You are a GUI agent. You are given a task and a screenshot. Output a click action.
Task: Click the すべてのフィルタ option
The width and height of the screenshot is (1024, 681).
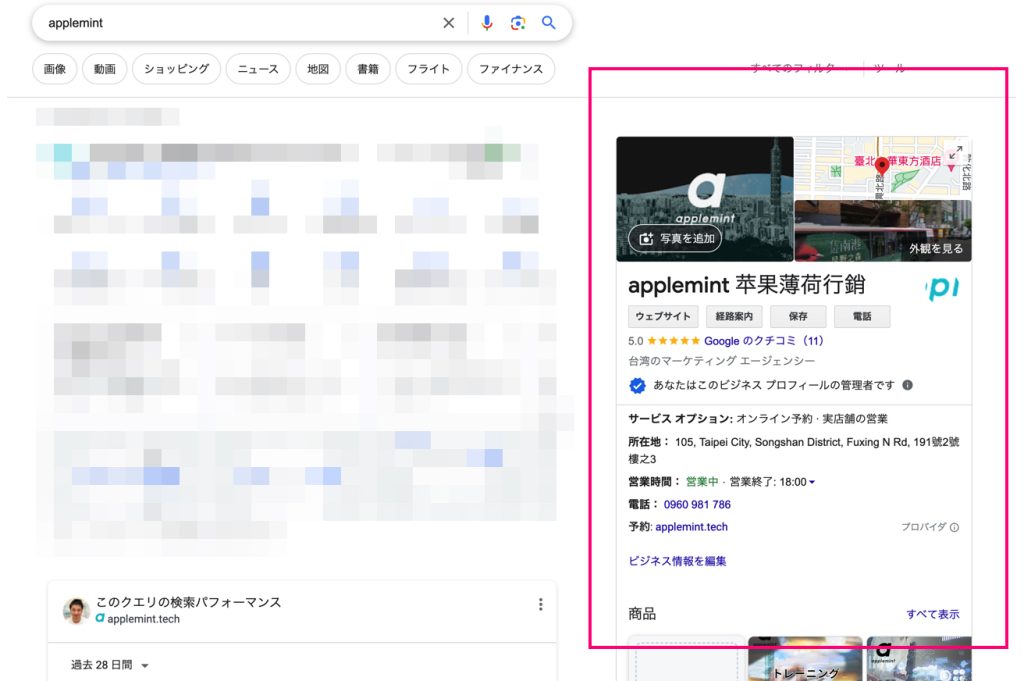(x=793, y=68)
